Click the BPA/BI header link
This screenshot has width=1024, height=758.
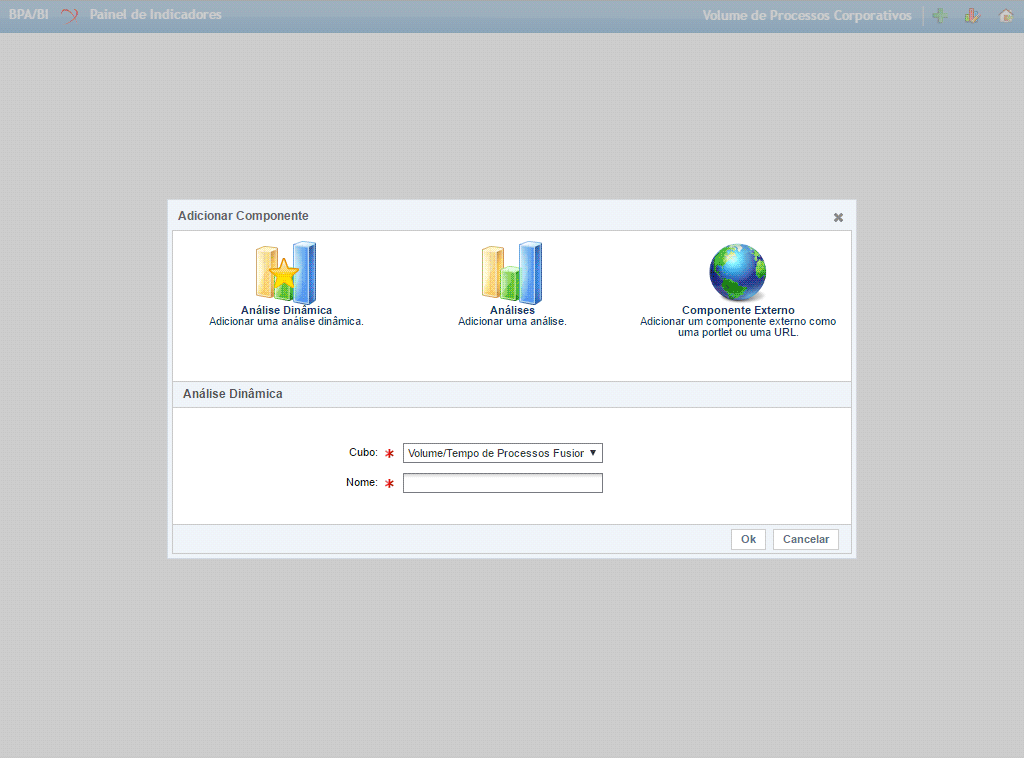point(28,14)
